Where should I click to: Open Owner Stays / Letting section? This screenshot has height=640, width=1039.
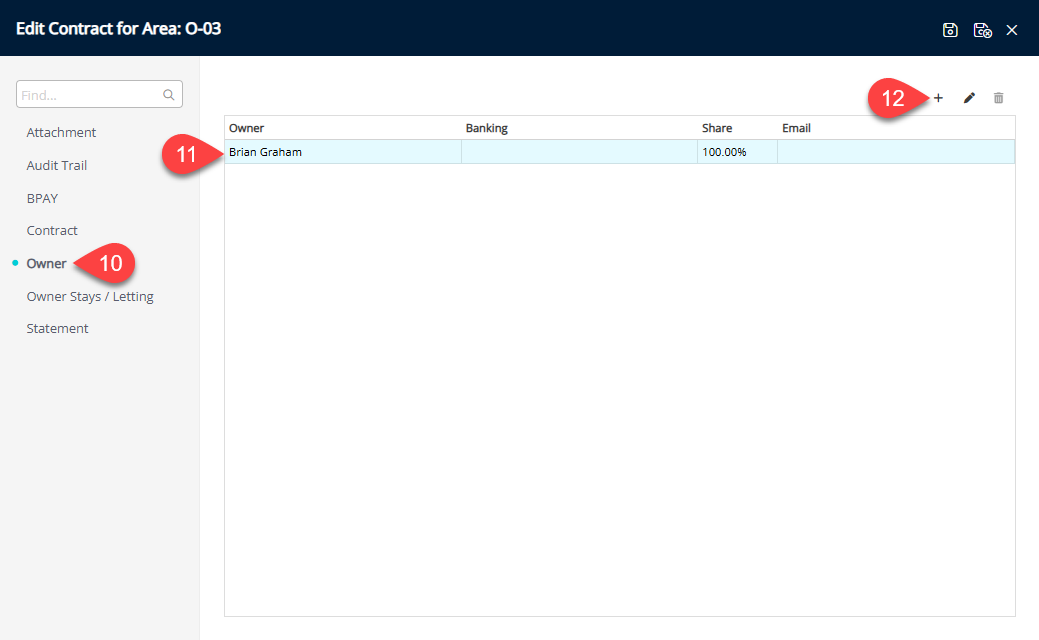(x=90, y=296)
